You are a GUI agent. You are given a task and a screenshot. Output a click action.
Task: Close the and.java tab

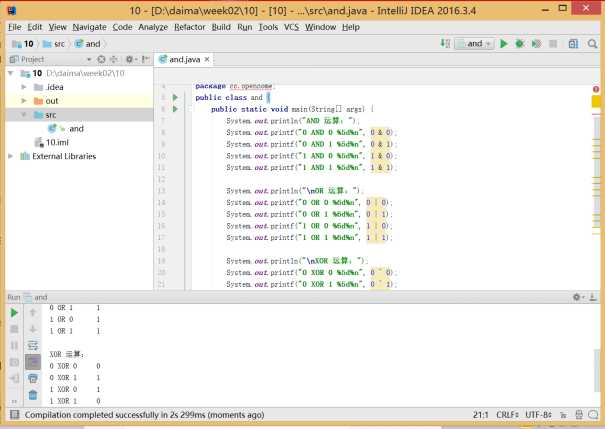[207, 59]
